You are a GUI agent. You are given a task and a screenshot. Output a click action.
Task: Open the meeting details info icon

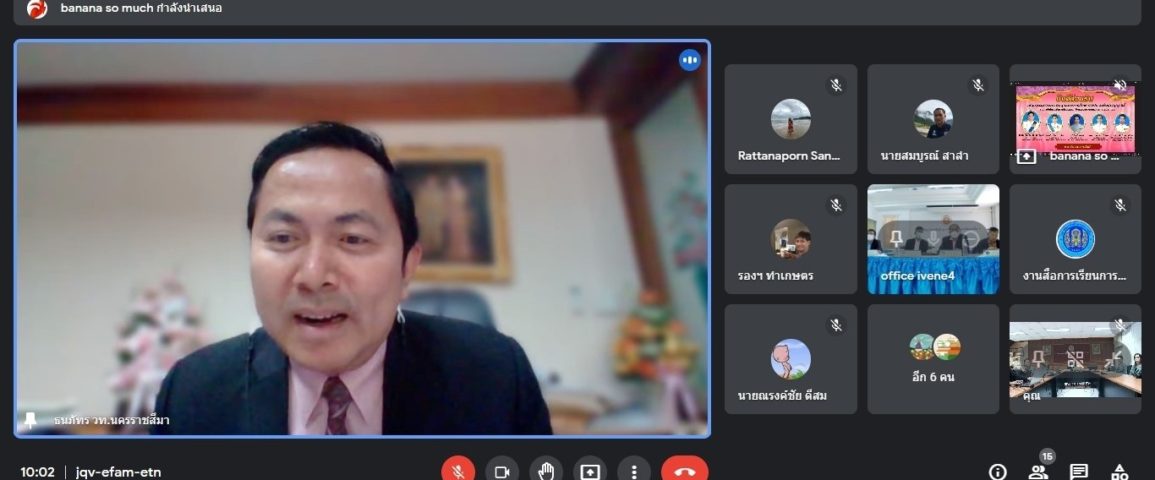coord(997,472)
